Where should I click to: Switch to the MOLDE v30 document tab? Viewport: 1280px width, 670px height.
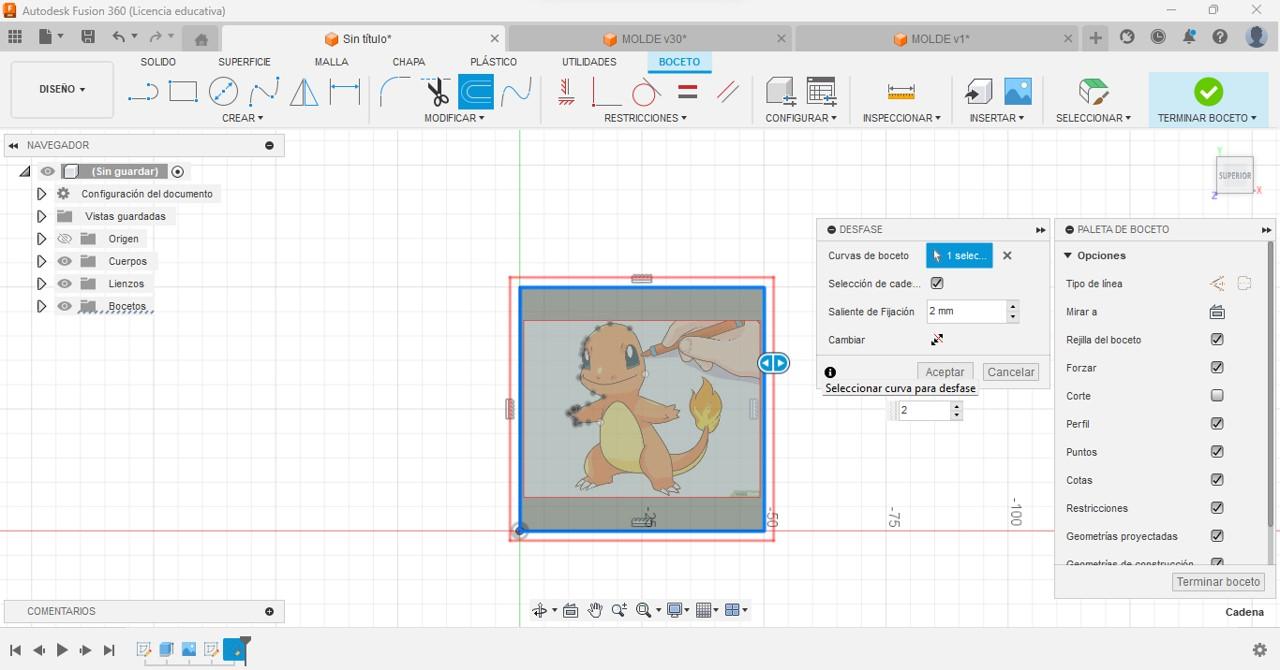(x=652, y=39)
